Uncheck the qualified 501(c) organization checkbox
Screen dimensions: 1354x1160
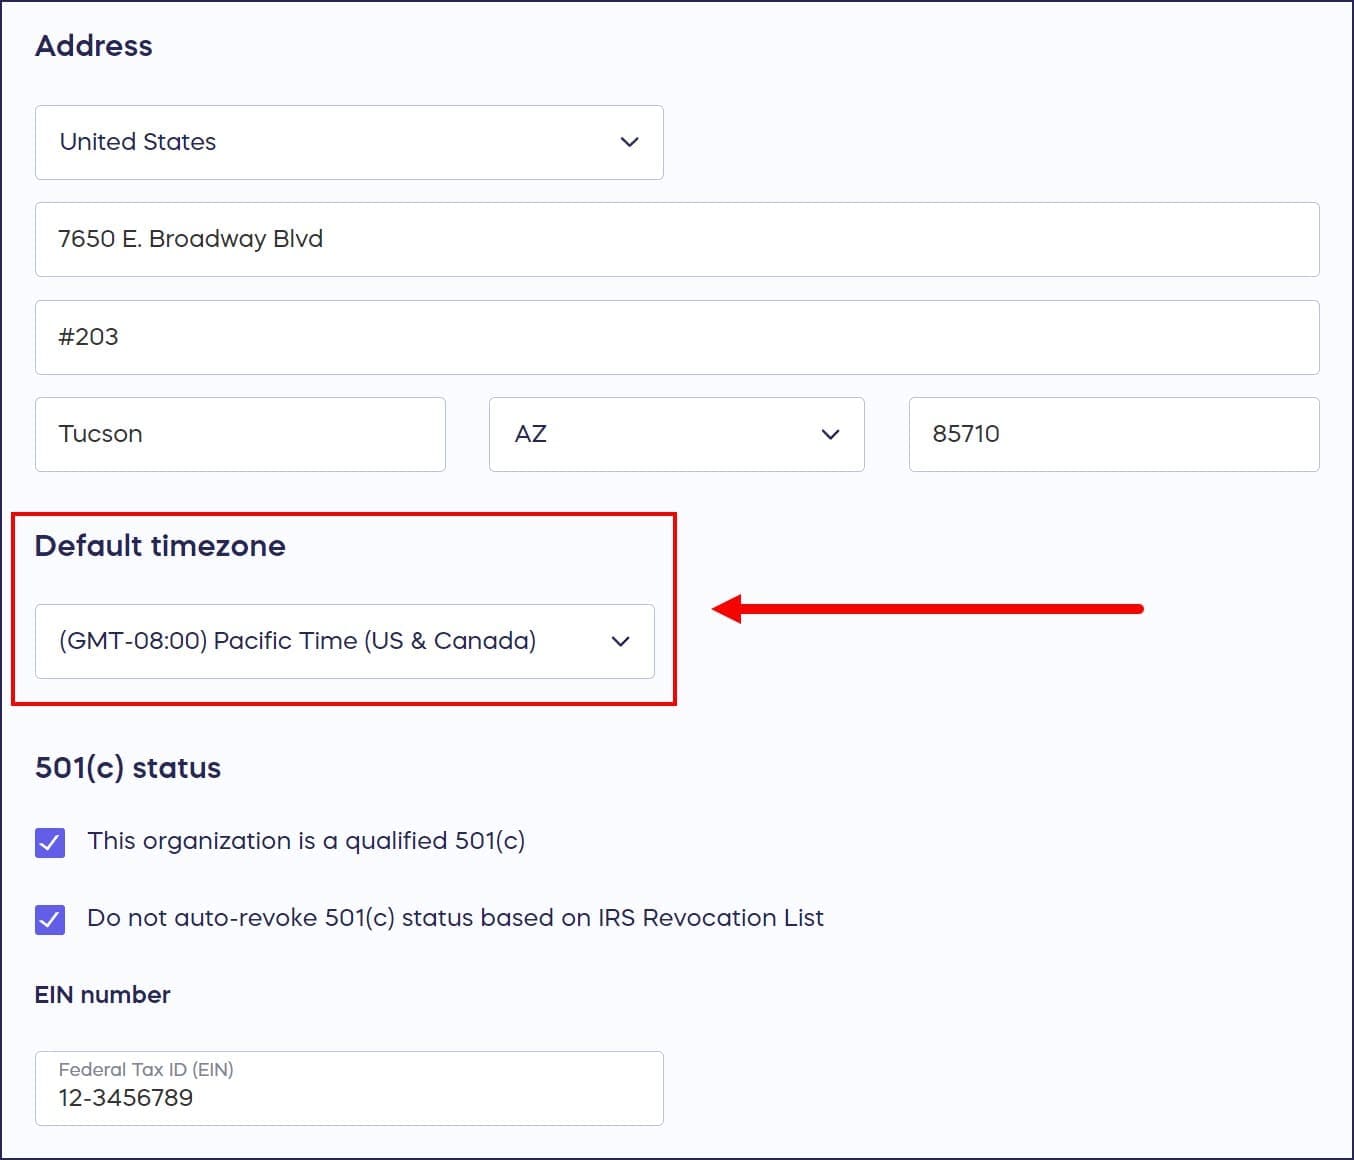(50, 842)
